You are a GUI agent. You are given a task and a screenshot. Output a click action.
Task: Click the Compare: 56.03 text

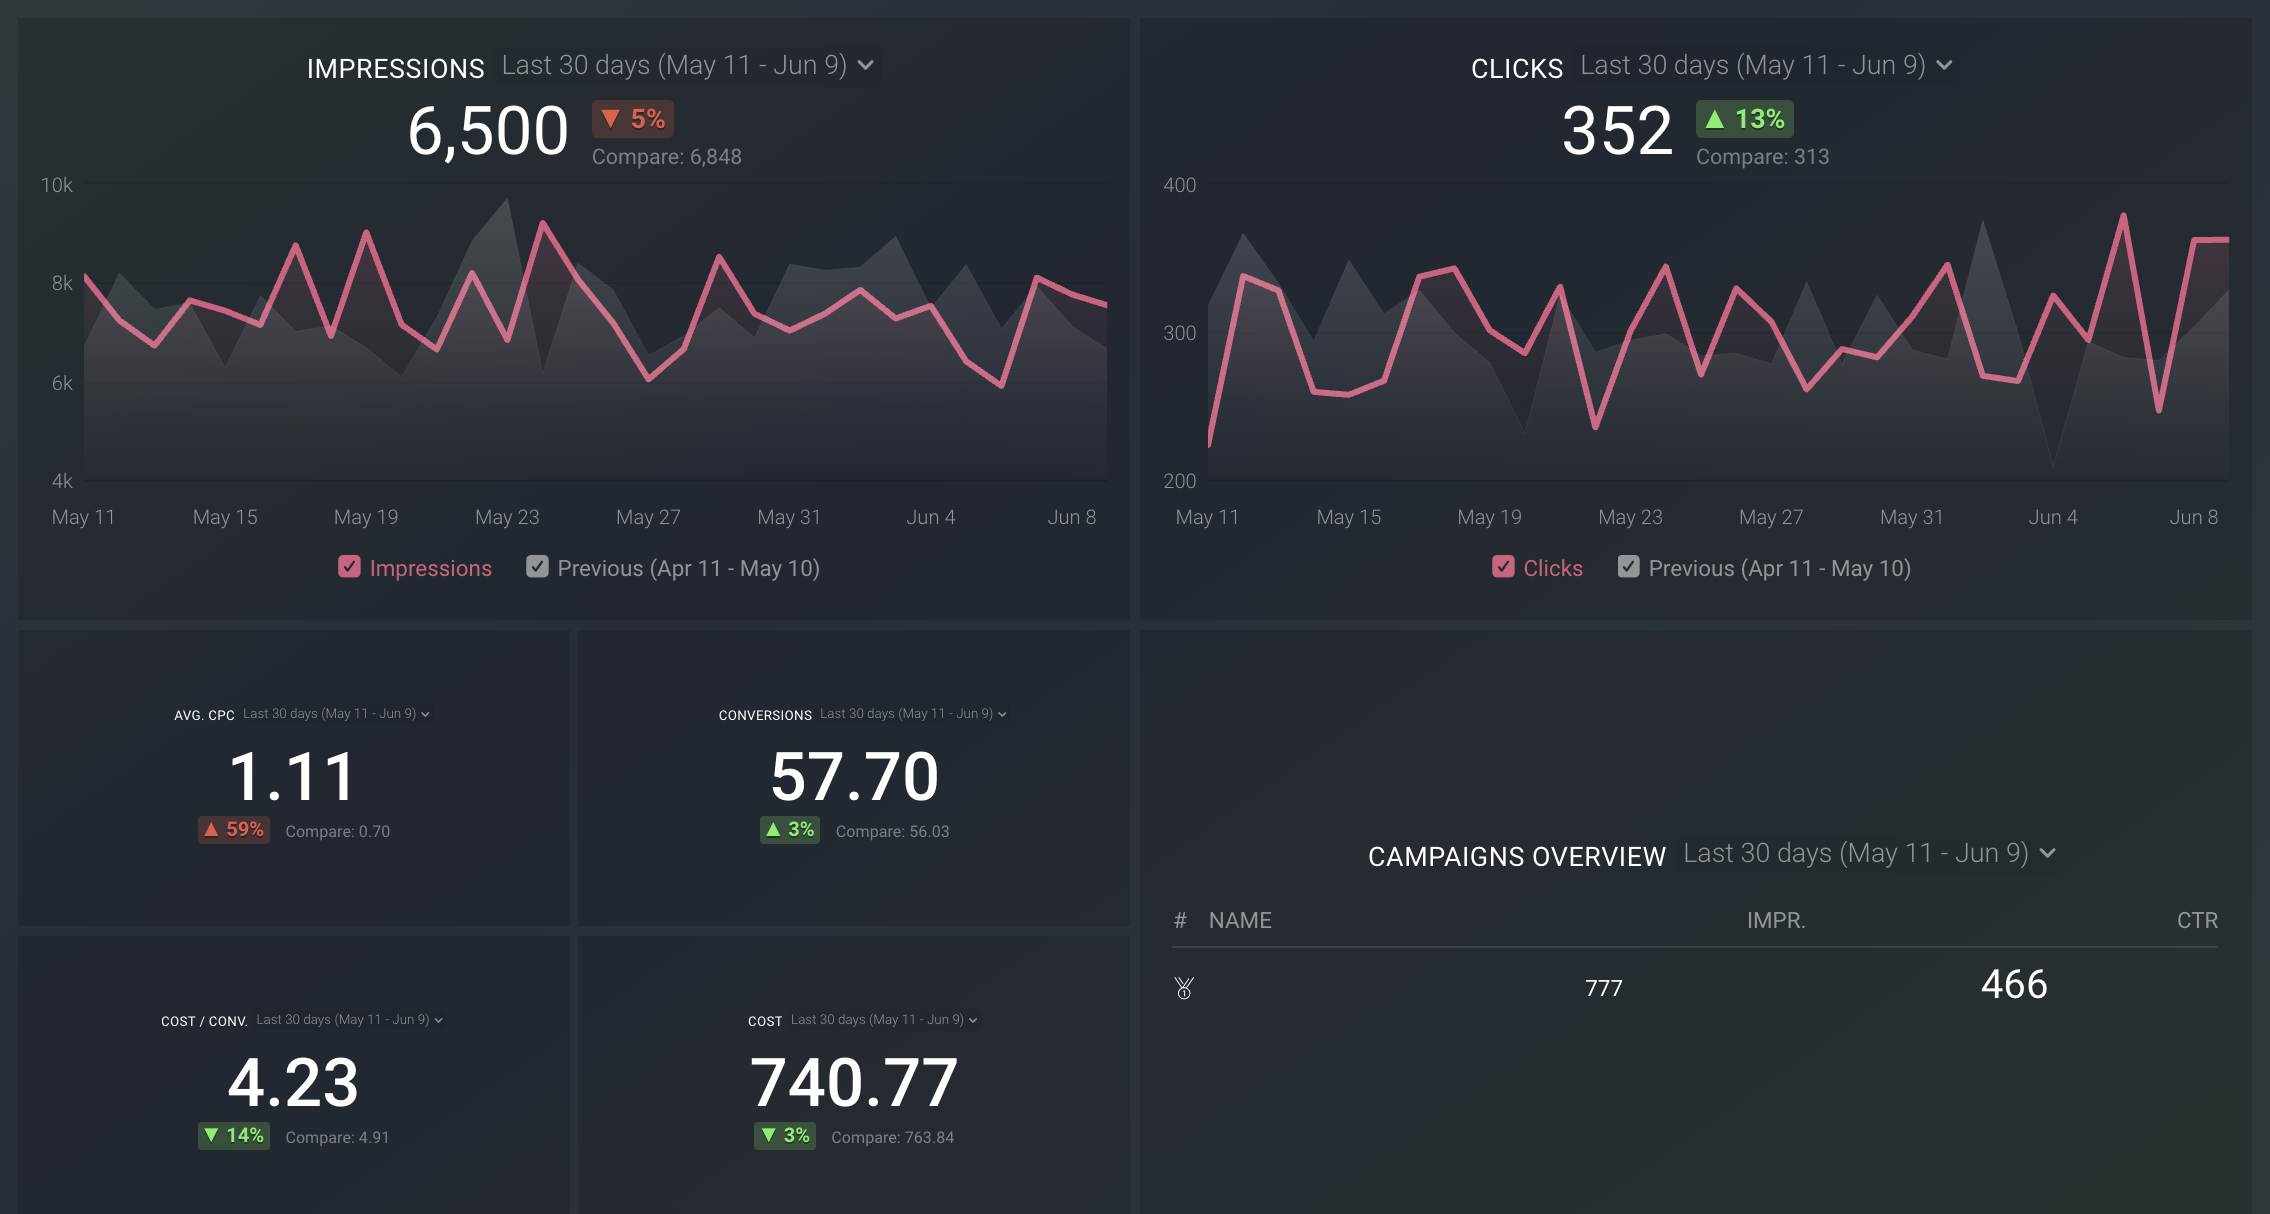coord(893,831)
